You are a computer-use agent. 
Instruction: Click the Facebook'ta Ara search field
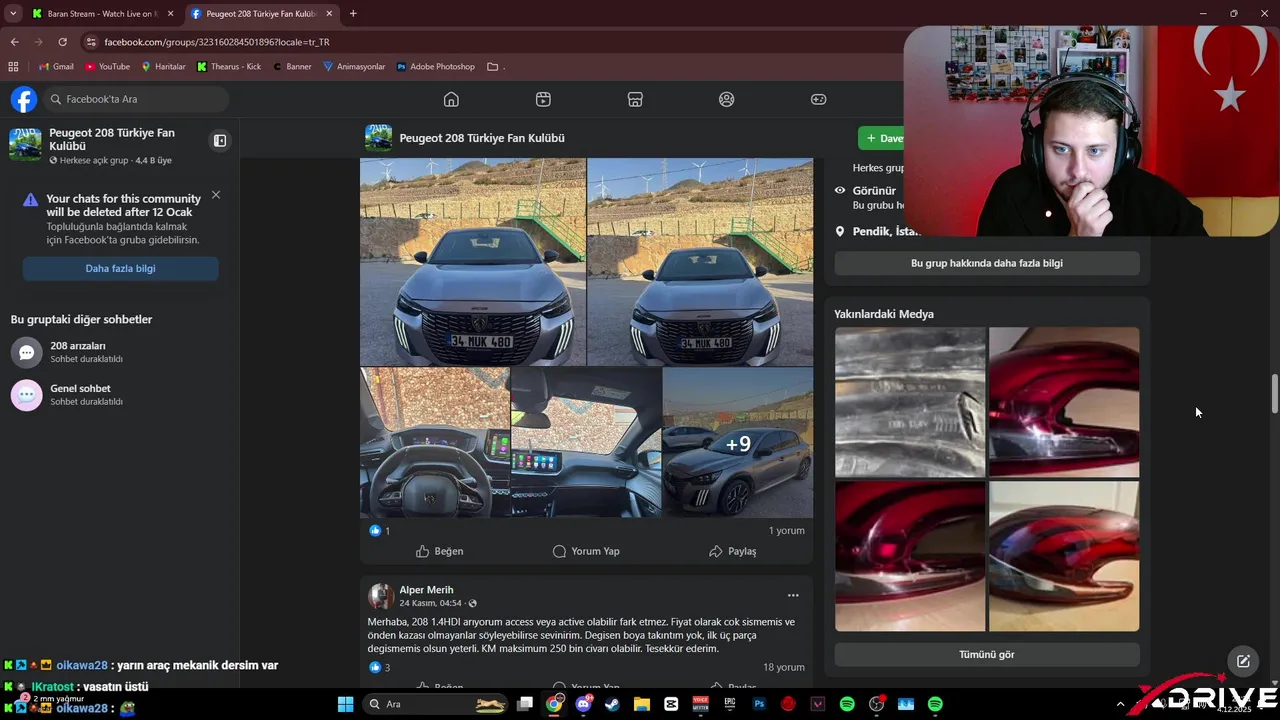pos(136,99)
